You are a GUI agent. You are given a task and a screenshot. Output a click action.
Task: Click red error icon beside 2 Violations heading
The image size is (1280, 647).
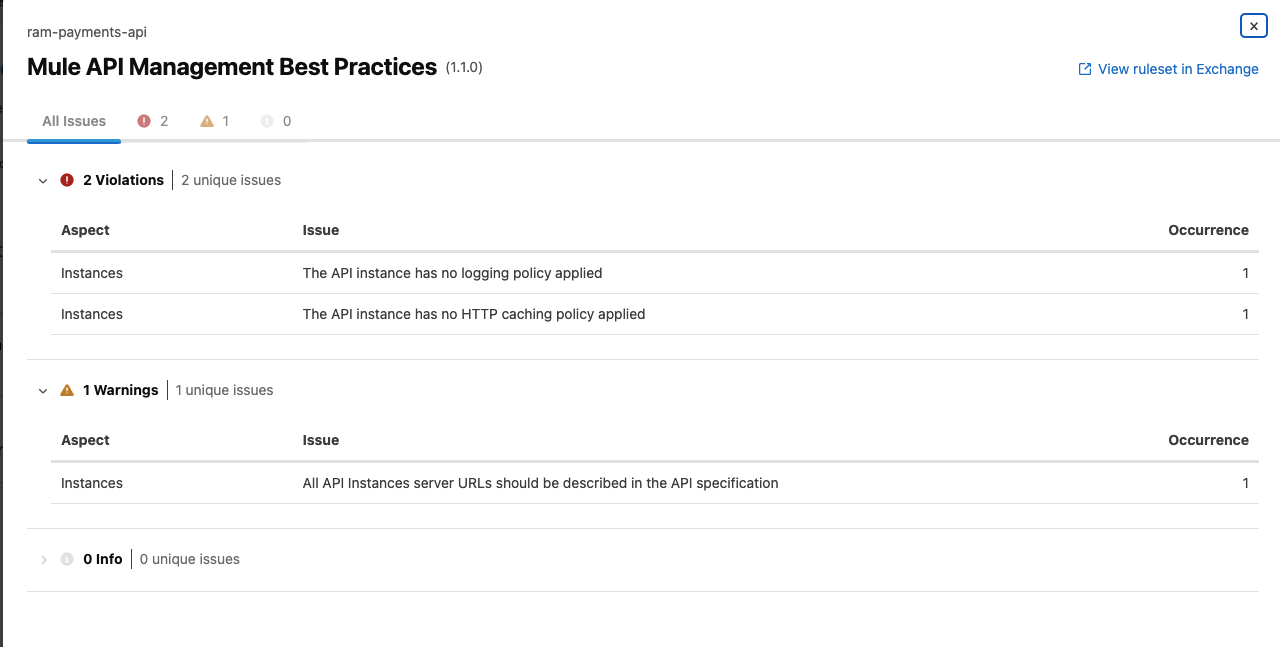pos(67,180)
